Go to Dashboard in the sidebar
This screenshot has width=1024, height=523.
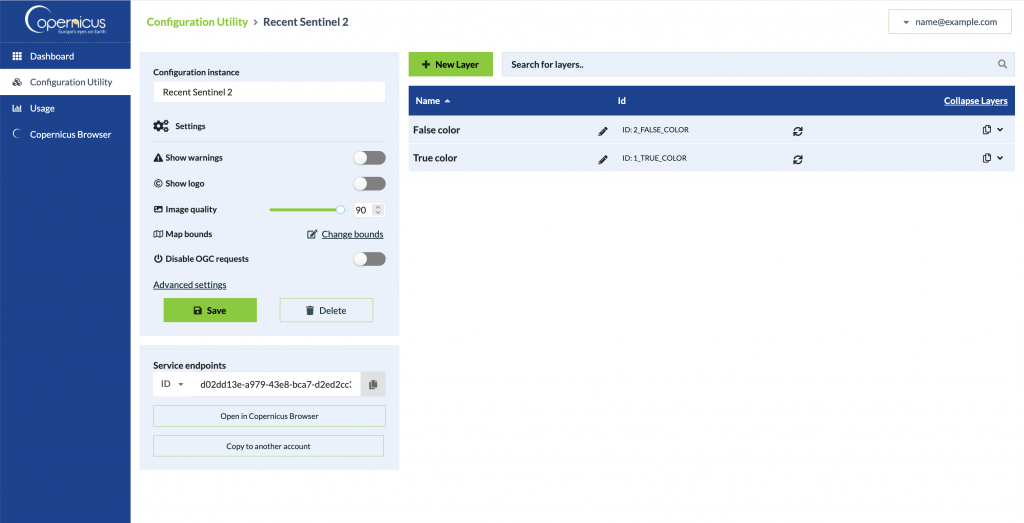pyautogui.click(x=51, y=57)
